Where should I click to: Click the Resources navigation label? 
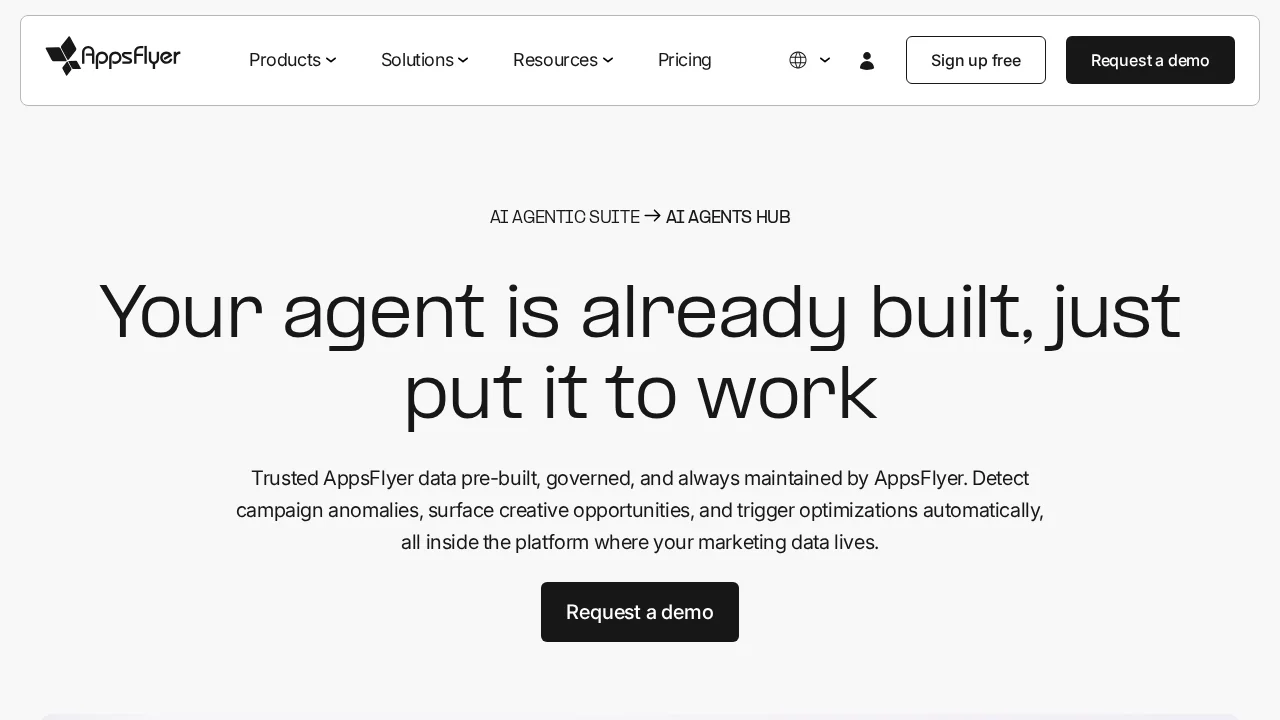(x=555, y=60)
